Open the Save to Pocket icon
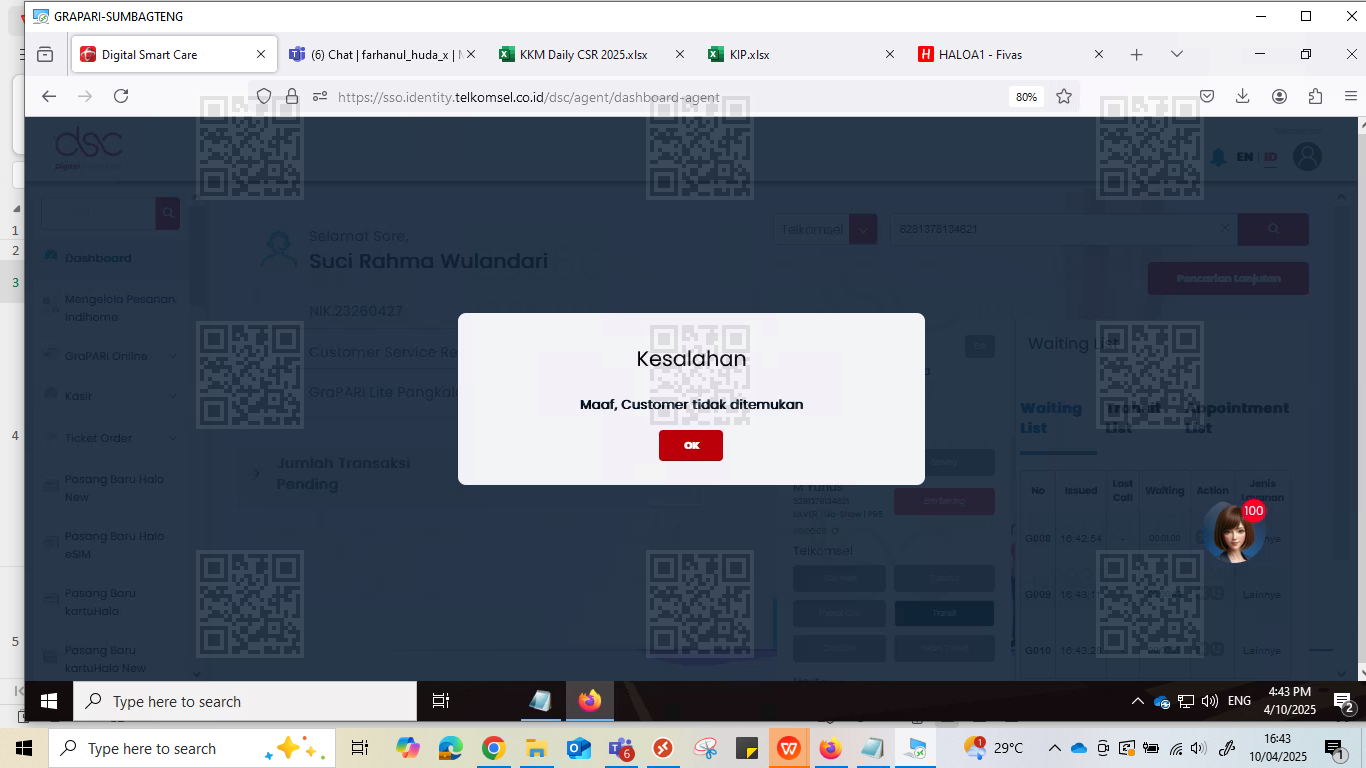 1207,96
